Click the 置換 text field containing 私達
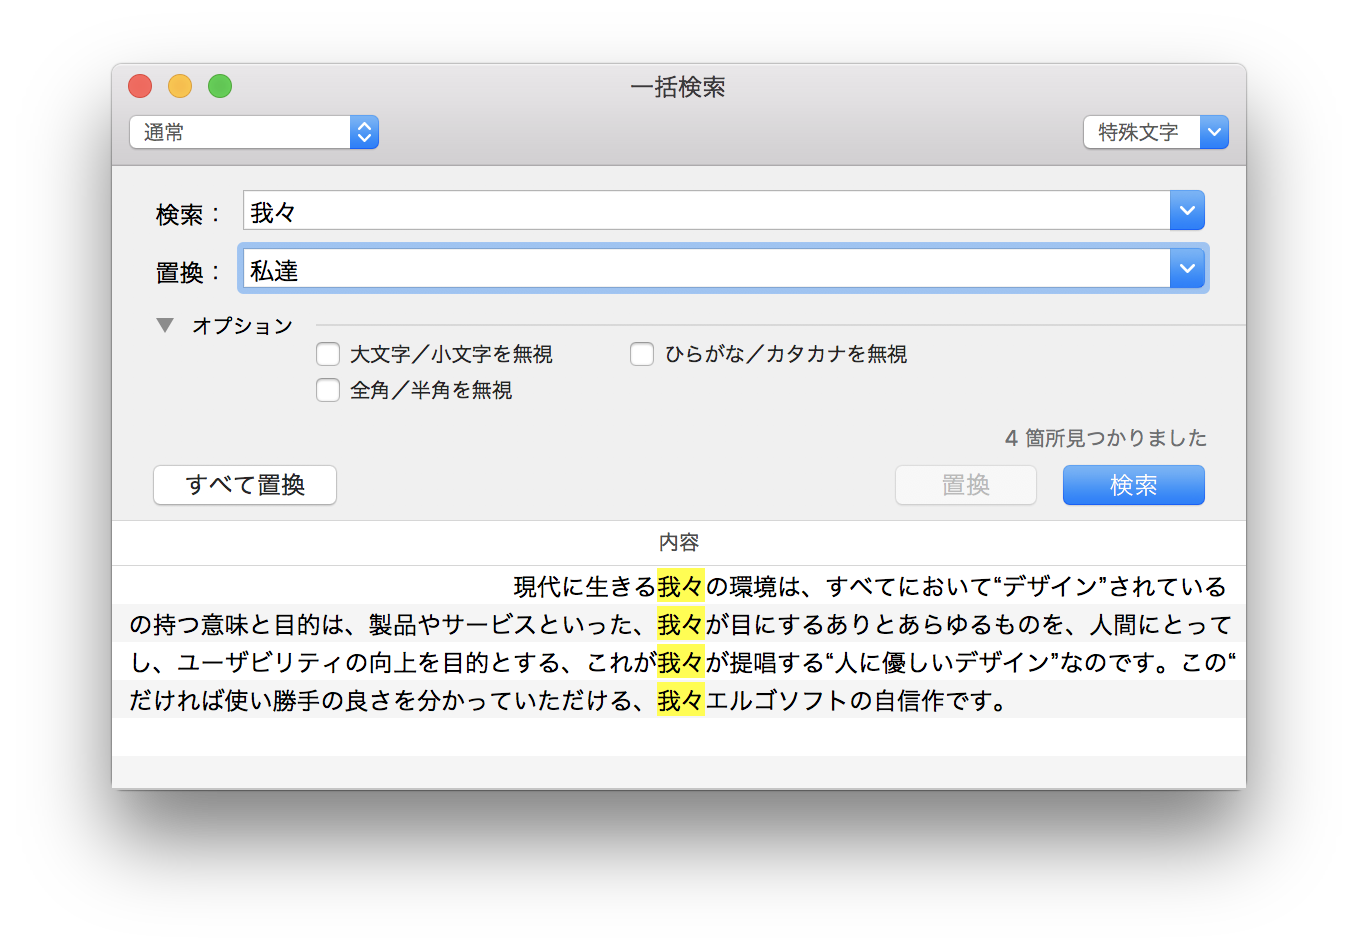 pyautogui.click(x=706, y=269)
